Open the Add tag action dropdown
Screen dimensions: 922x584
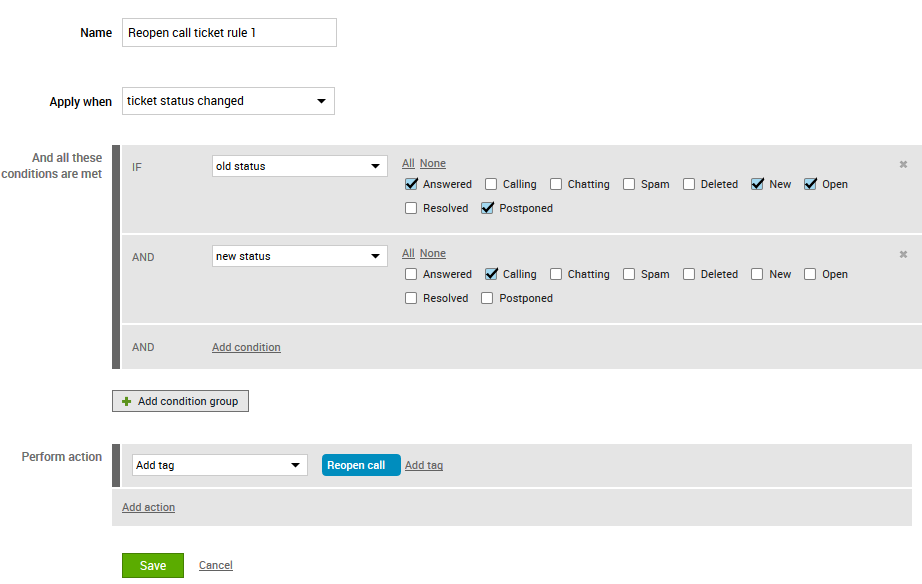click(219, 465)
